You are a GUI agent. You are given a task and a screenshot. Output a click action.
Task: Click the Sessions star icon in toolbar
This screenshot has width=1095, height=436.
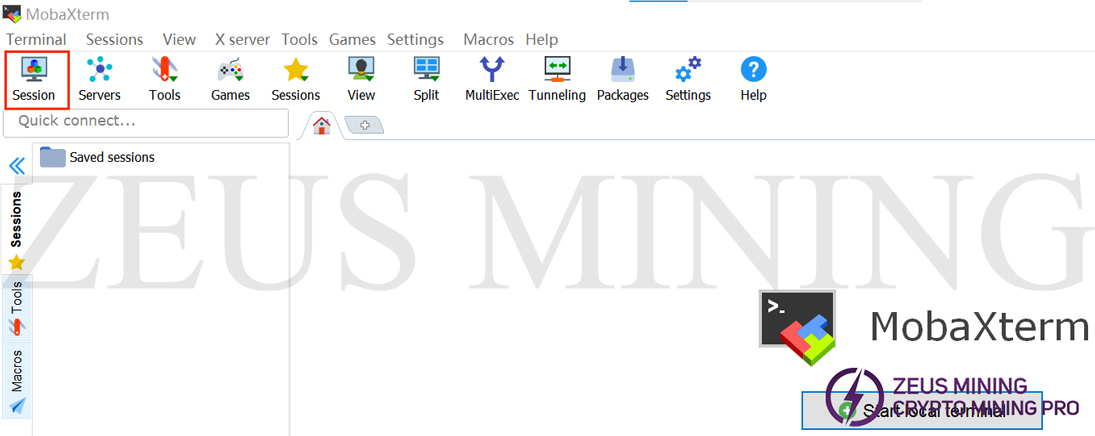(295, 79)
